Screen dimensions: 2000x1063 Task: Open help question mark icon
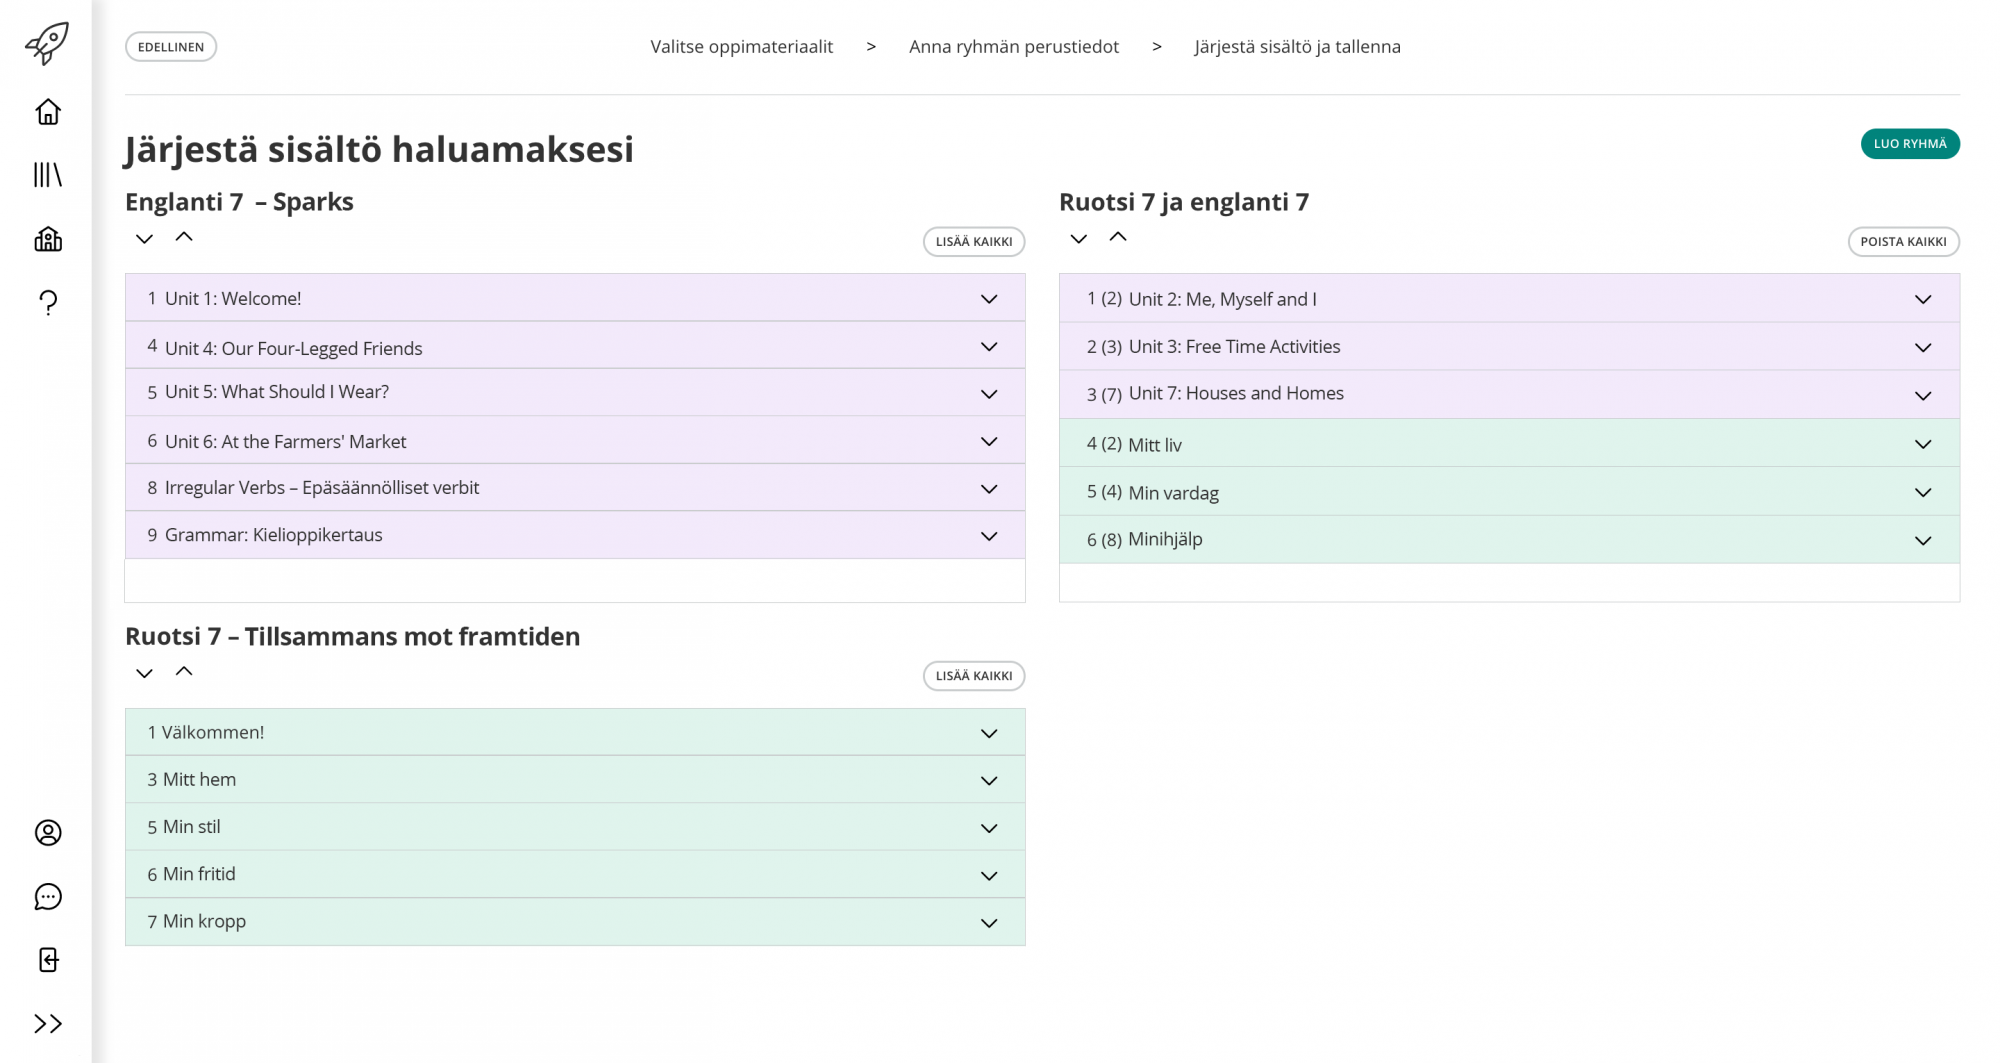click(48, 302)
